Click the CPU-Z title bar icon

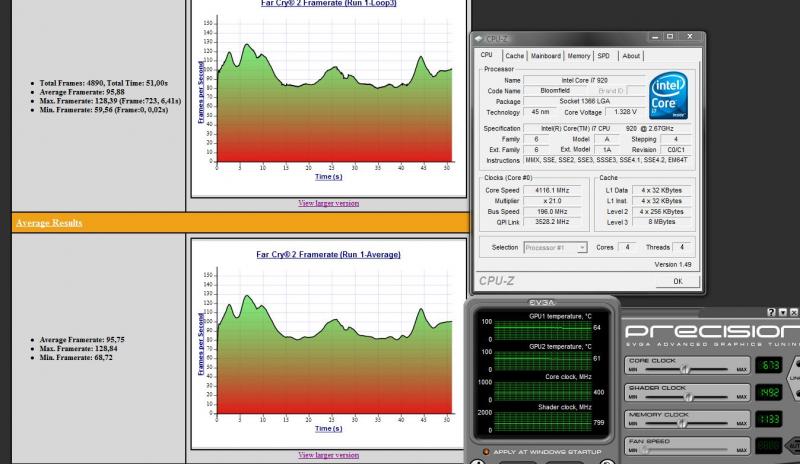pos(478,38)
